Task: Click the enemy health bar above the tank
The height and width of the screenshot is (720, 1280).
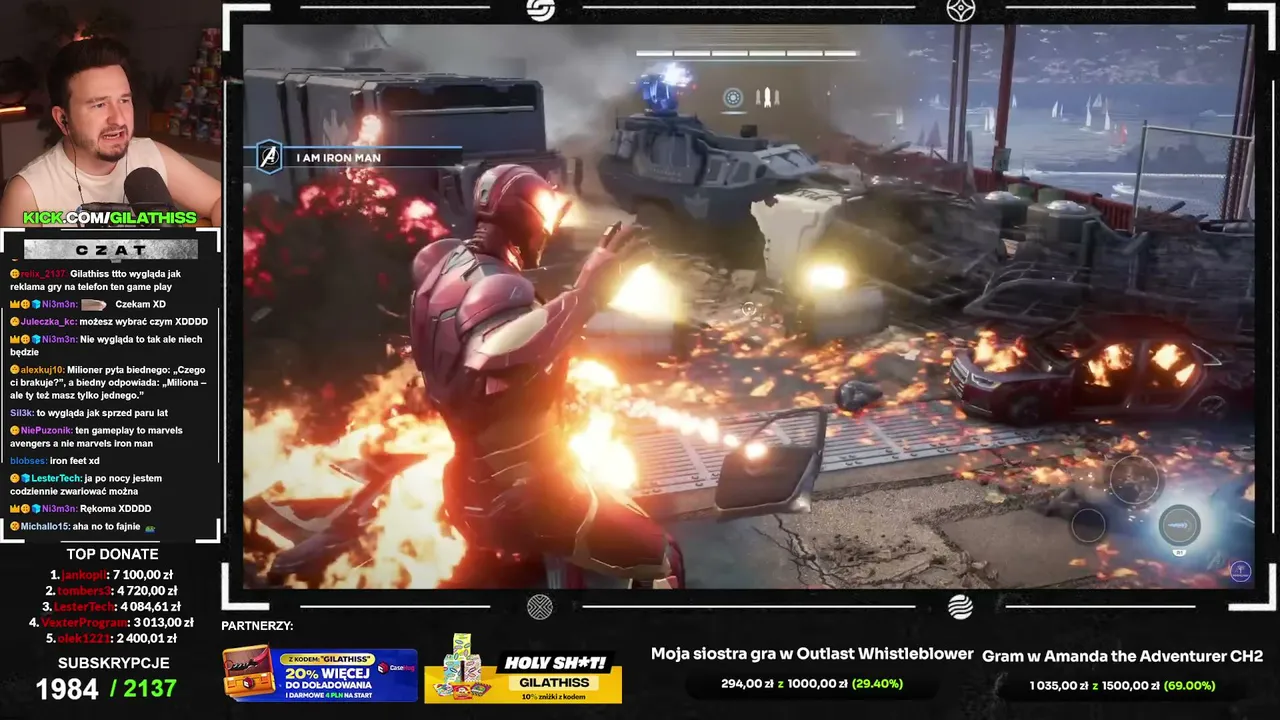Action: [747, 54]
